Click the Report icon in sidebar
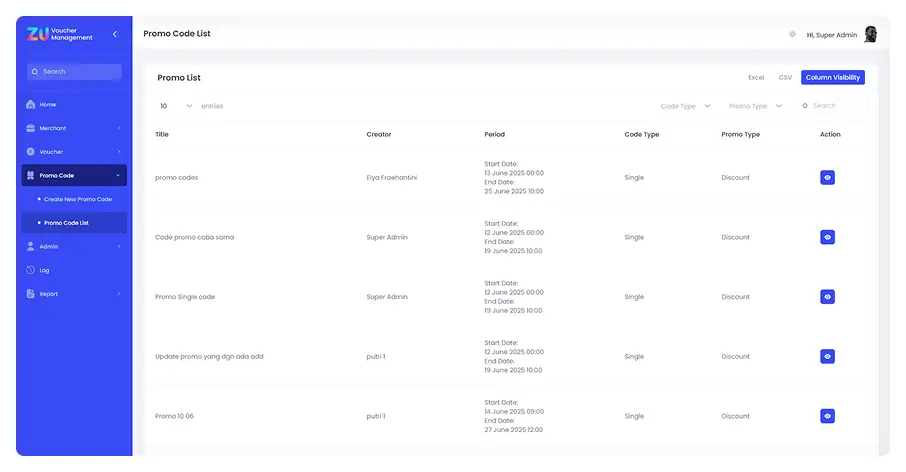 (x=31, y=294)
